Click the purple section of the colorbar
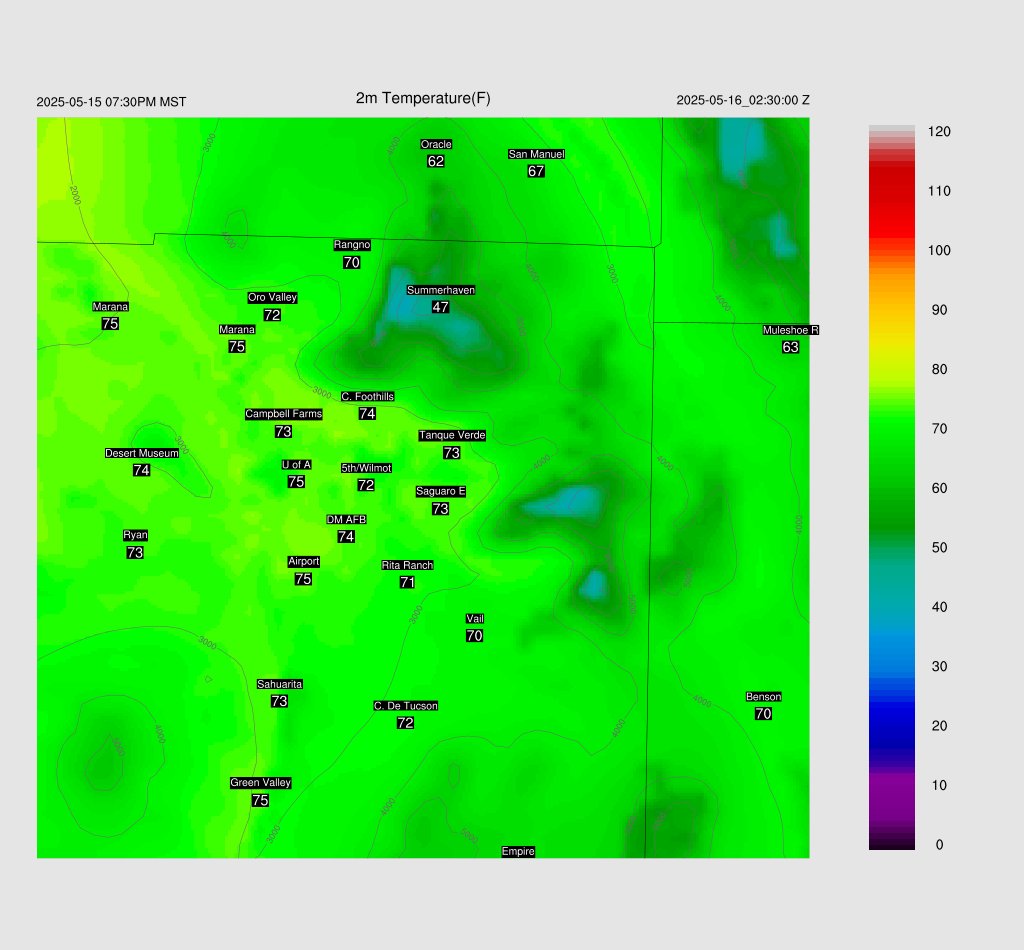 point(891,797)
